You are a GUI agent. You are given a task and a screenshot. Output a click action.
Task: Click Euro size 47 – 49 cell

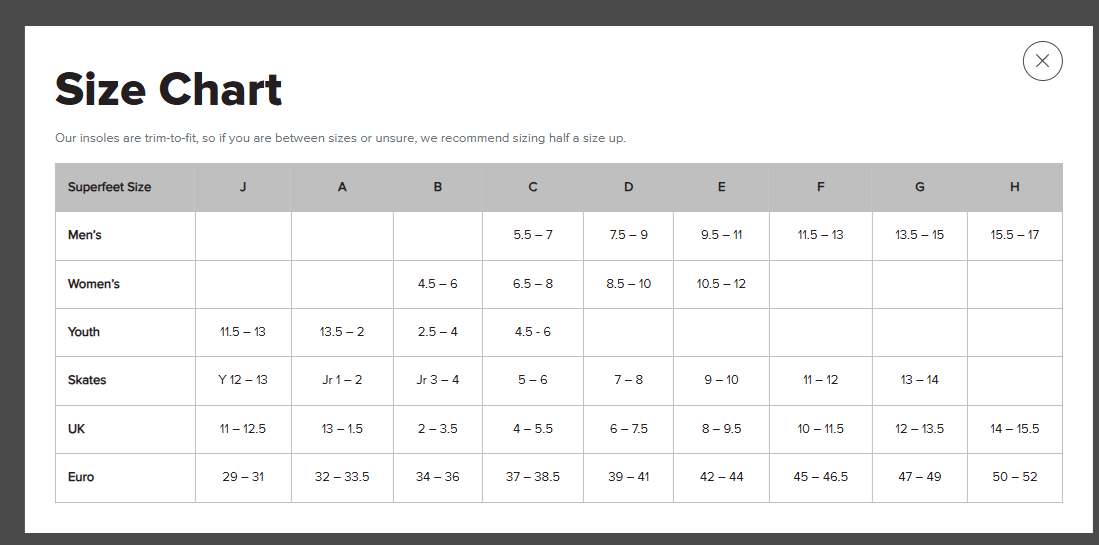[920, 477]
